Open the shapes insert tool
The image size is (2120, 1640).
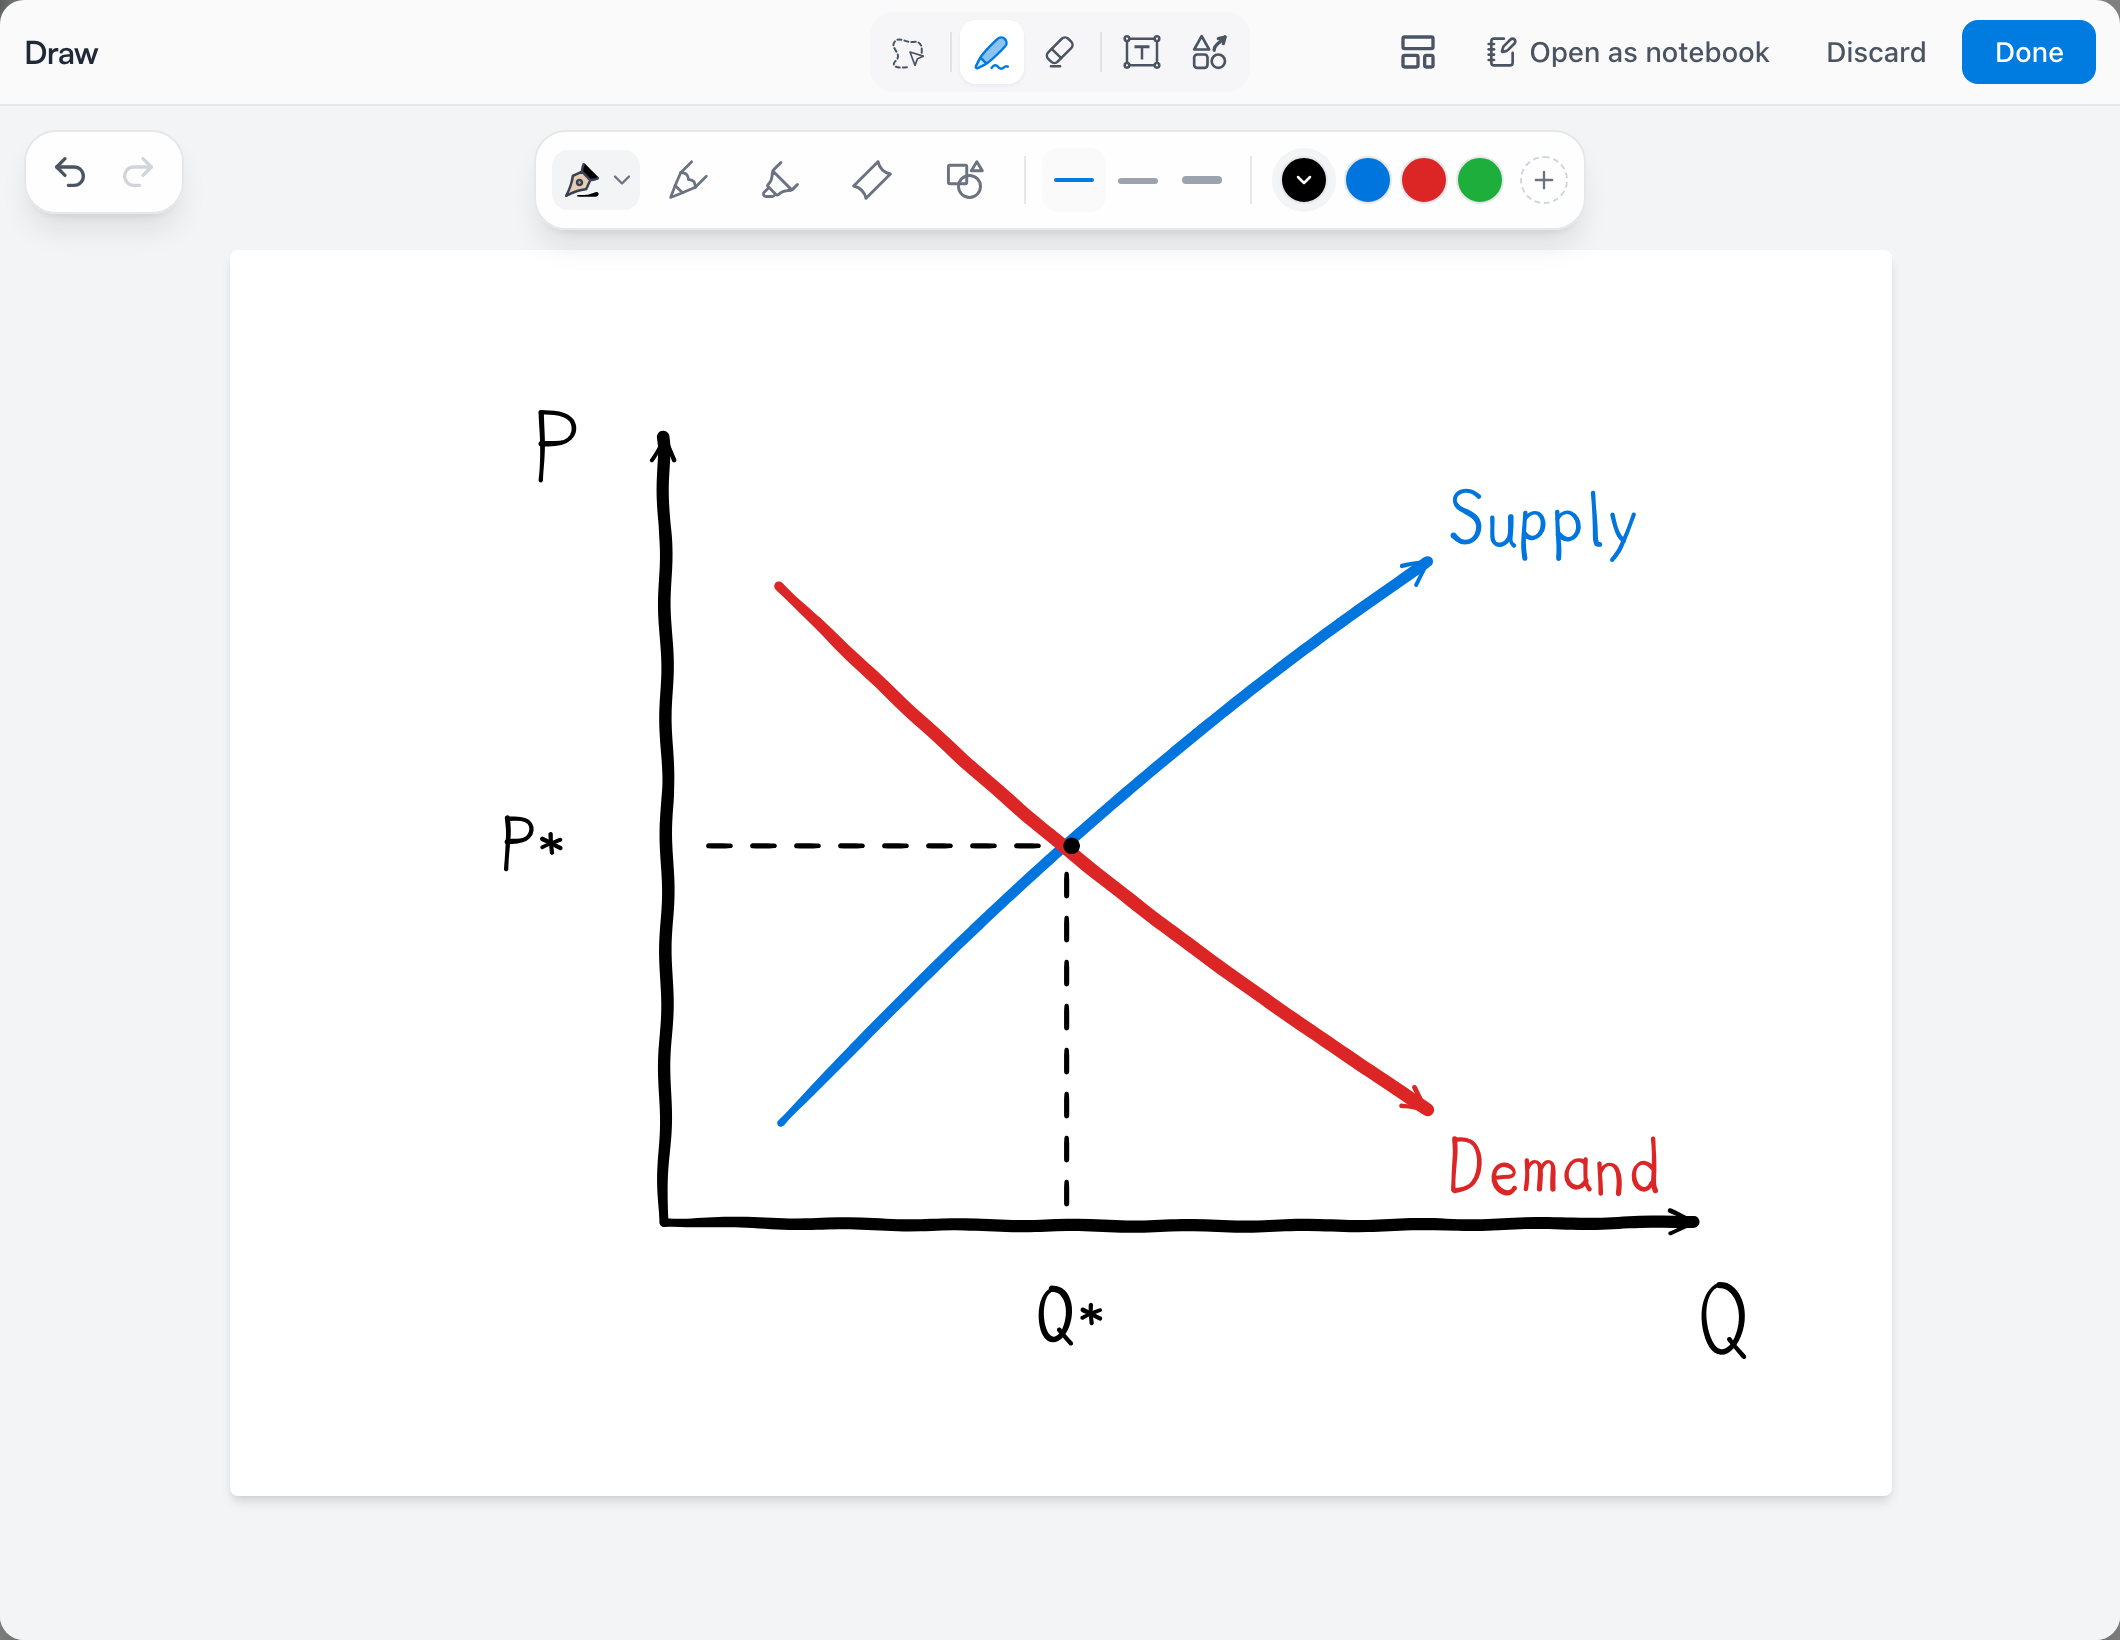[1209, 52]
